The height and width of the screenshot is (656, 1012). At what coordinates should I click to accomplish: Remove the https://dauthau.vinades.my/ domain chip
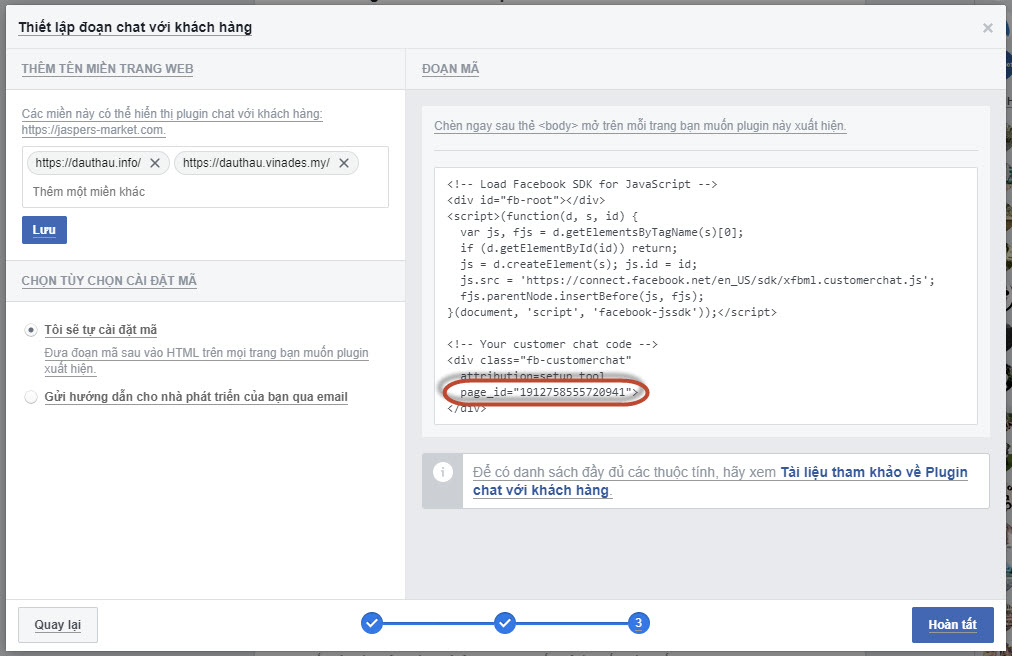click(x=344, y=163)
